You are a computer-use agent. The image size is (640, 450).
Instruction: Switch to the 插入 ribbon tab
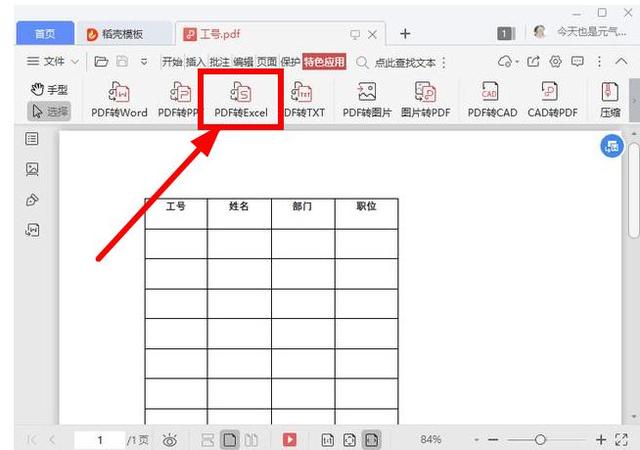click(196, 62)
